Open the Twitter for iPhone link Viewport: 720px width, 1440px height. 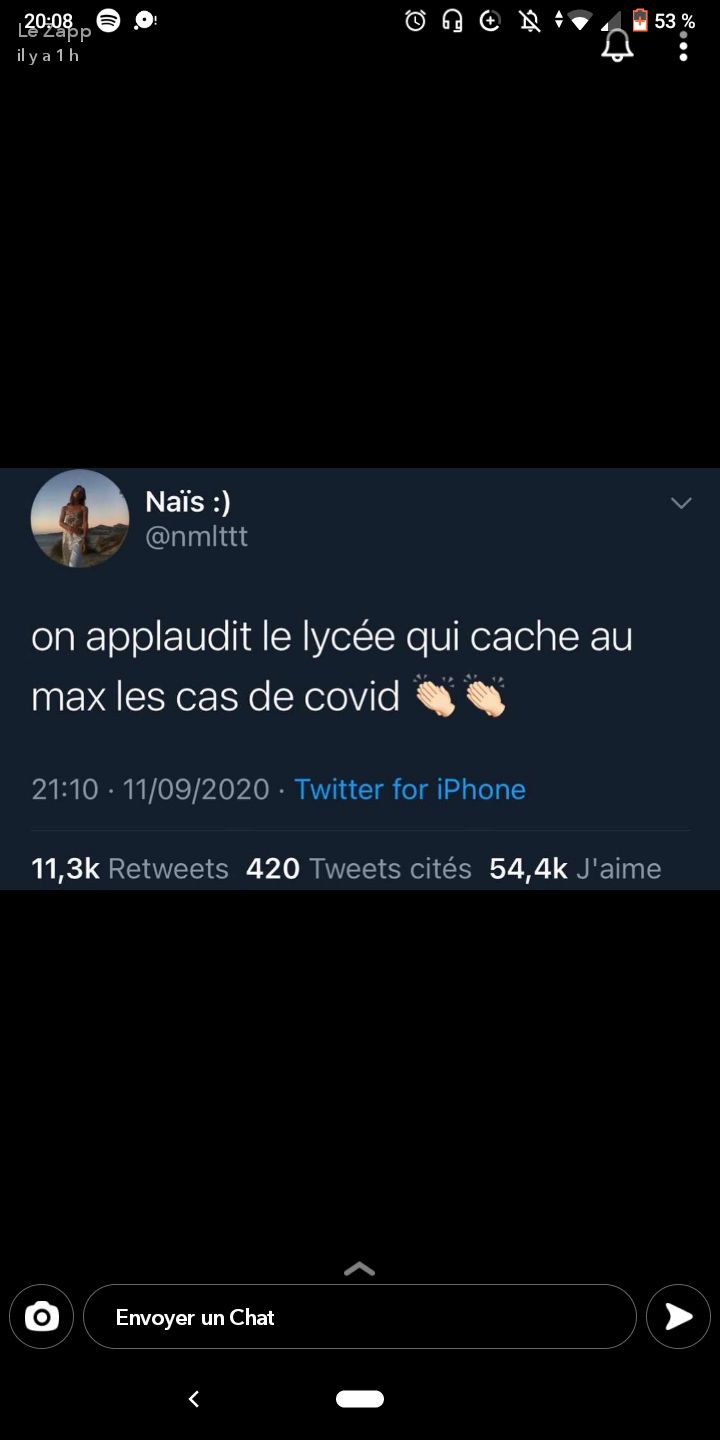(410, 789)
